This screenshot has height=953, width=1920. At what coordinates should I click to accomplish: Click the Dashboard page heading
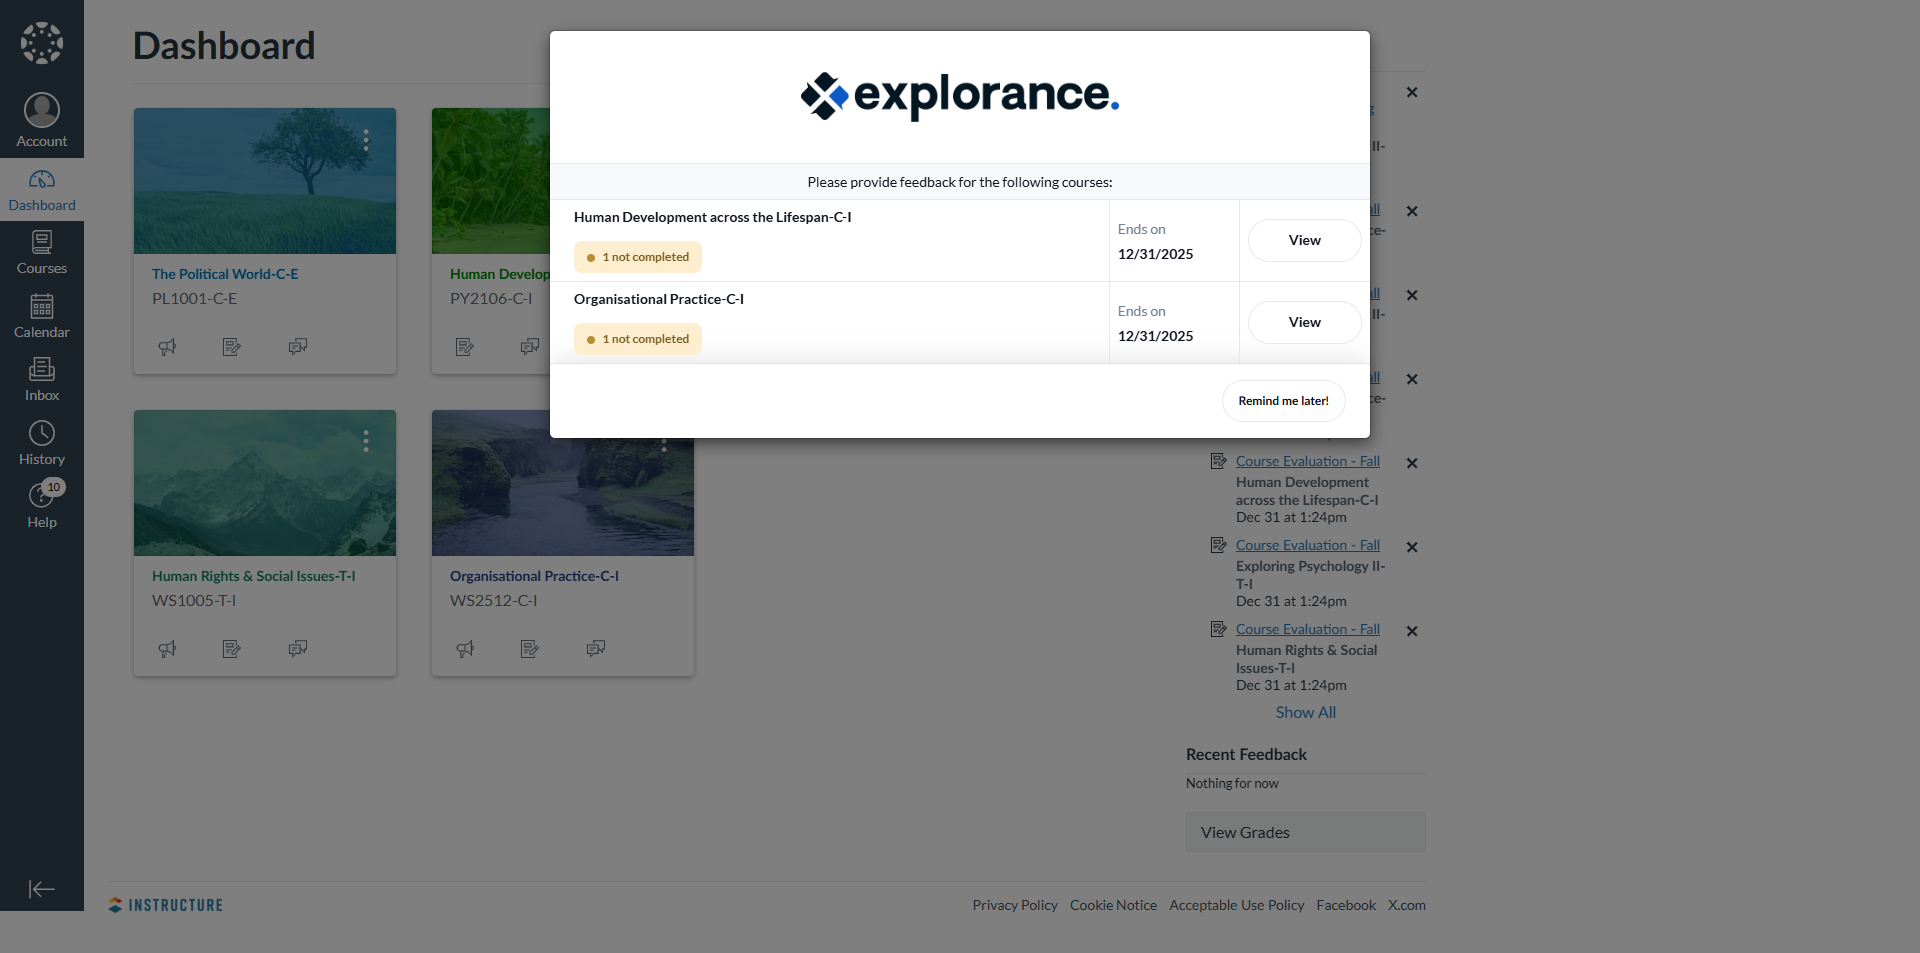point(224,46)
